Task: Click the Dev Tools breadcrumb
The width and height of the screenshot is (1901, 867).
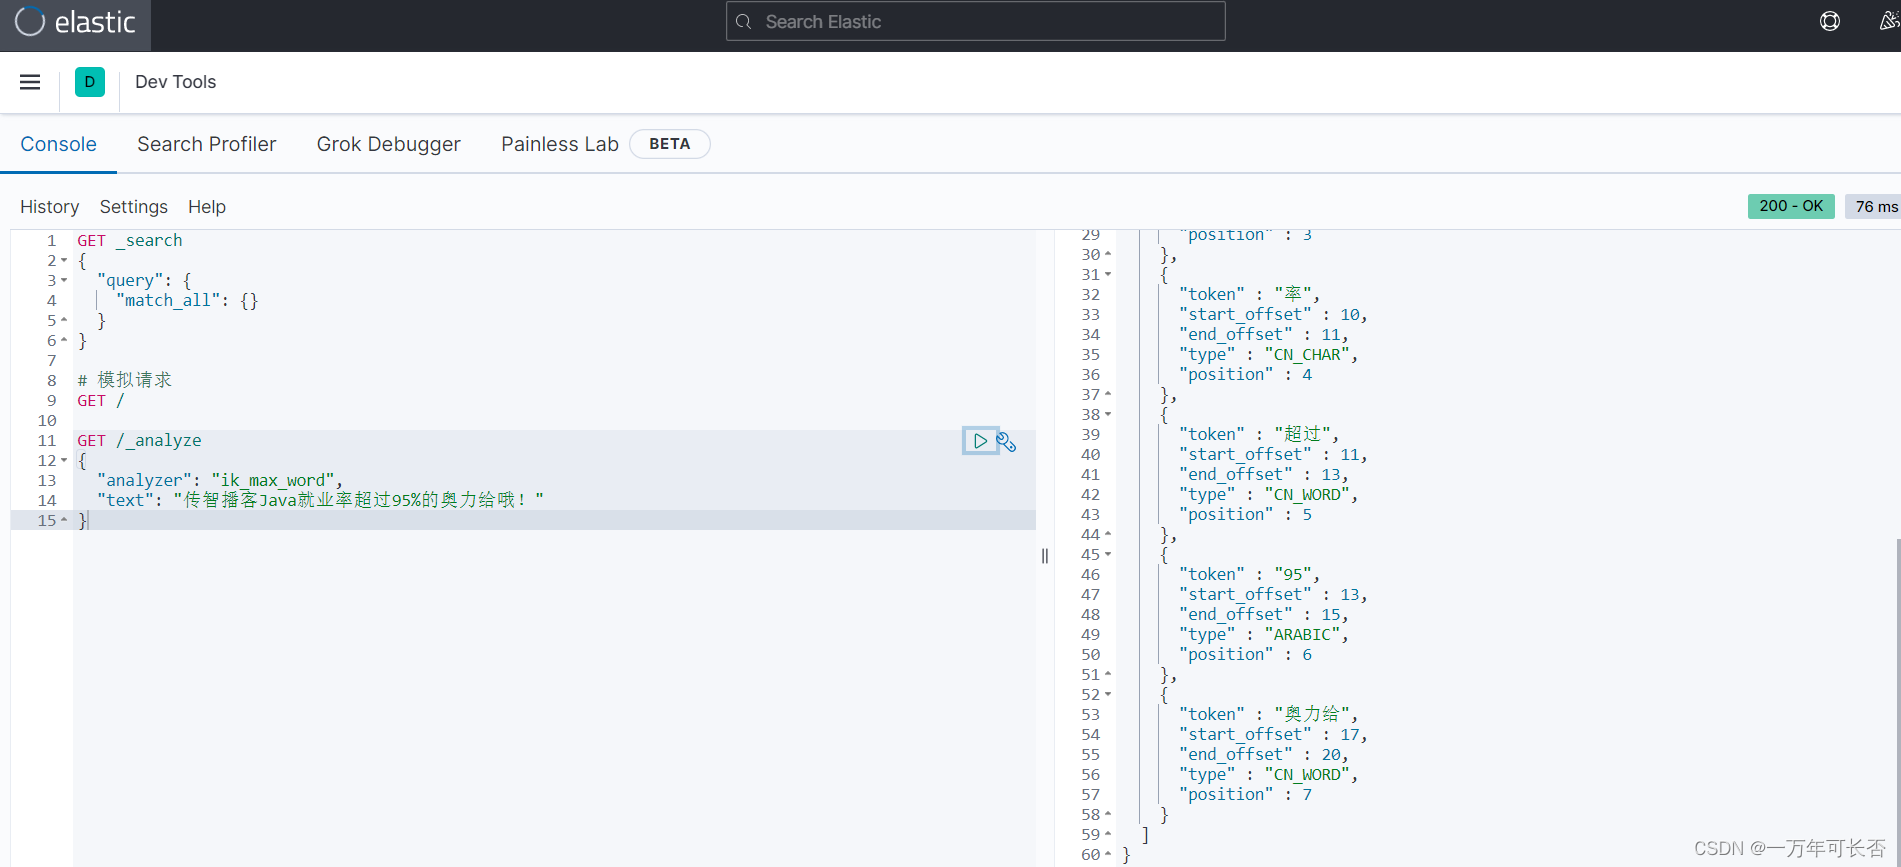Action: coord(175,82)
